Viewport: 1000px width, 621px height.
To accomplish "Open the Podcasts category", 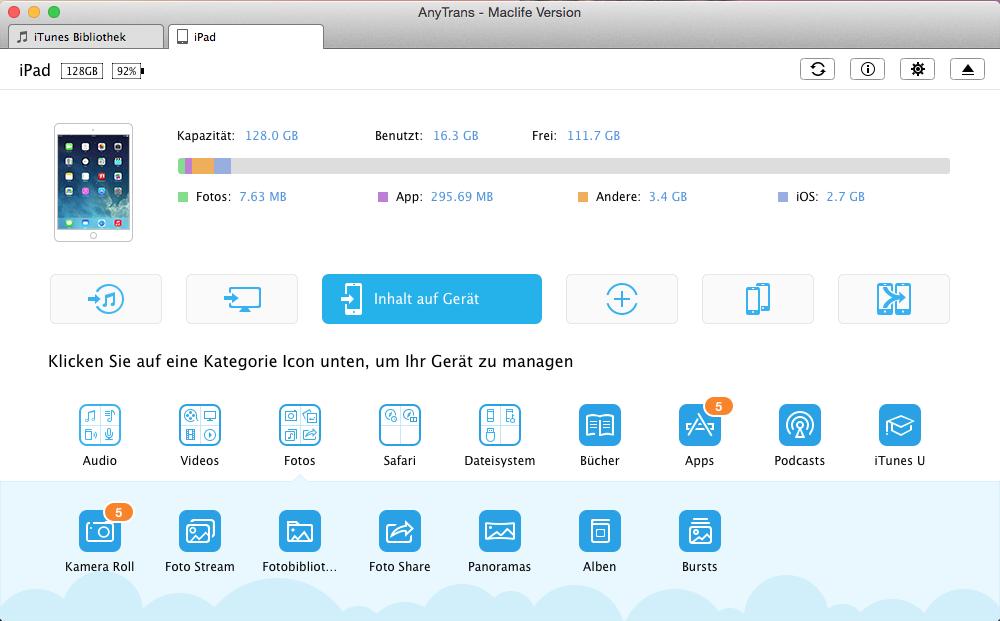I will (800, 425).
